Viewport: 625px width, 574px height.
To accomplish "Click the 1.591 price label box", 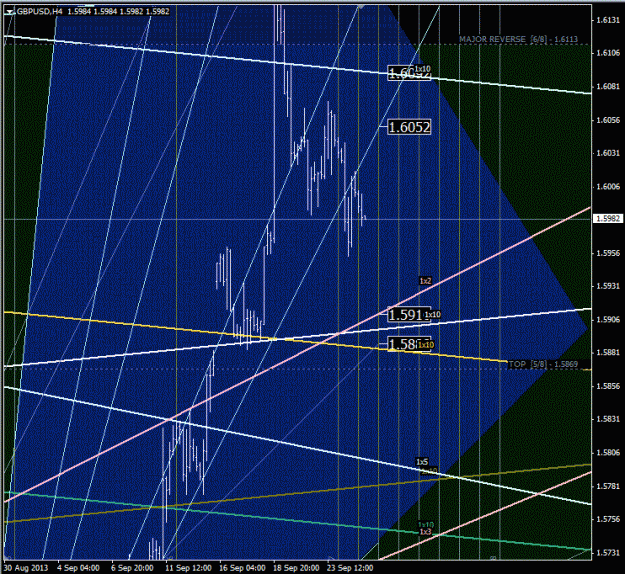I will [407, 315].
